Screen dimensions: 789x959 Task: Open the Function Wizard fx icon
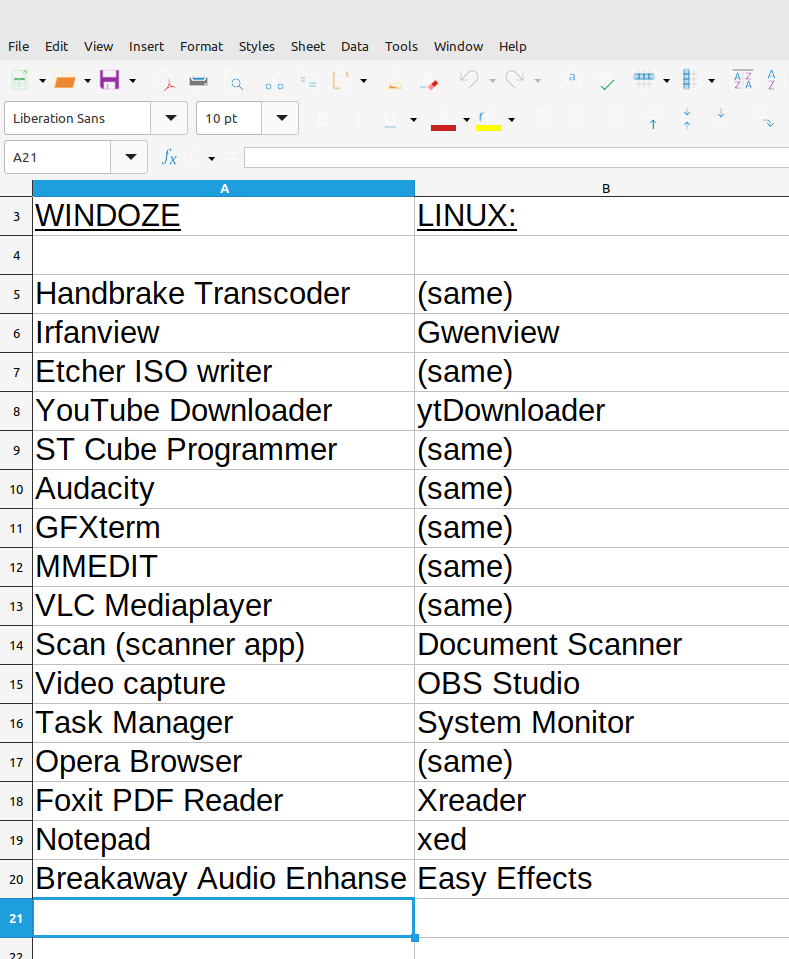coord(170,157)
